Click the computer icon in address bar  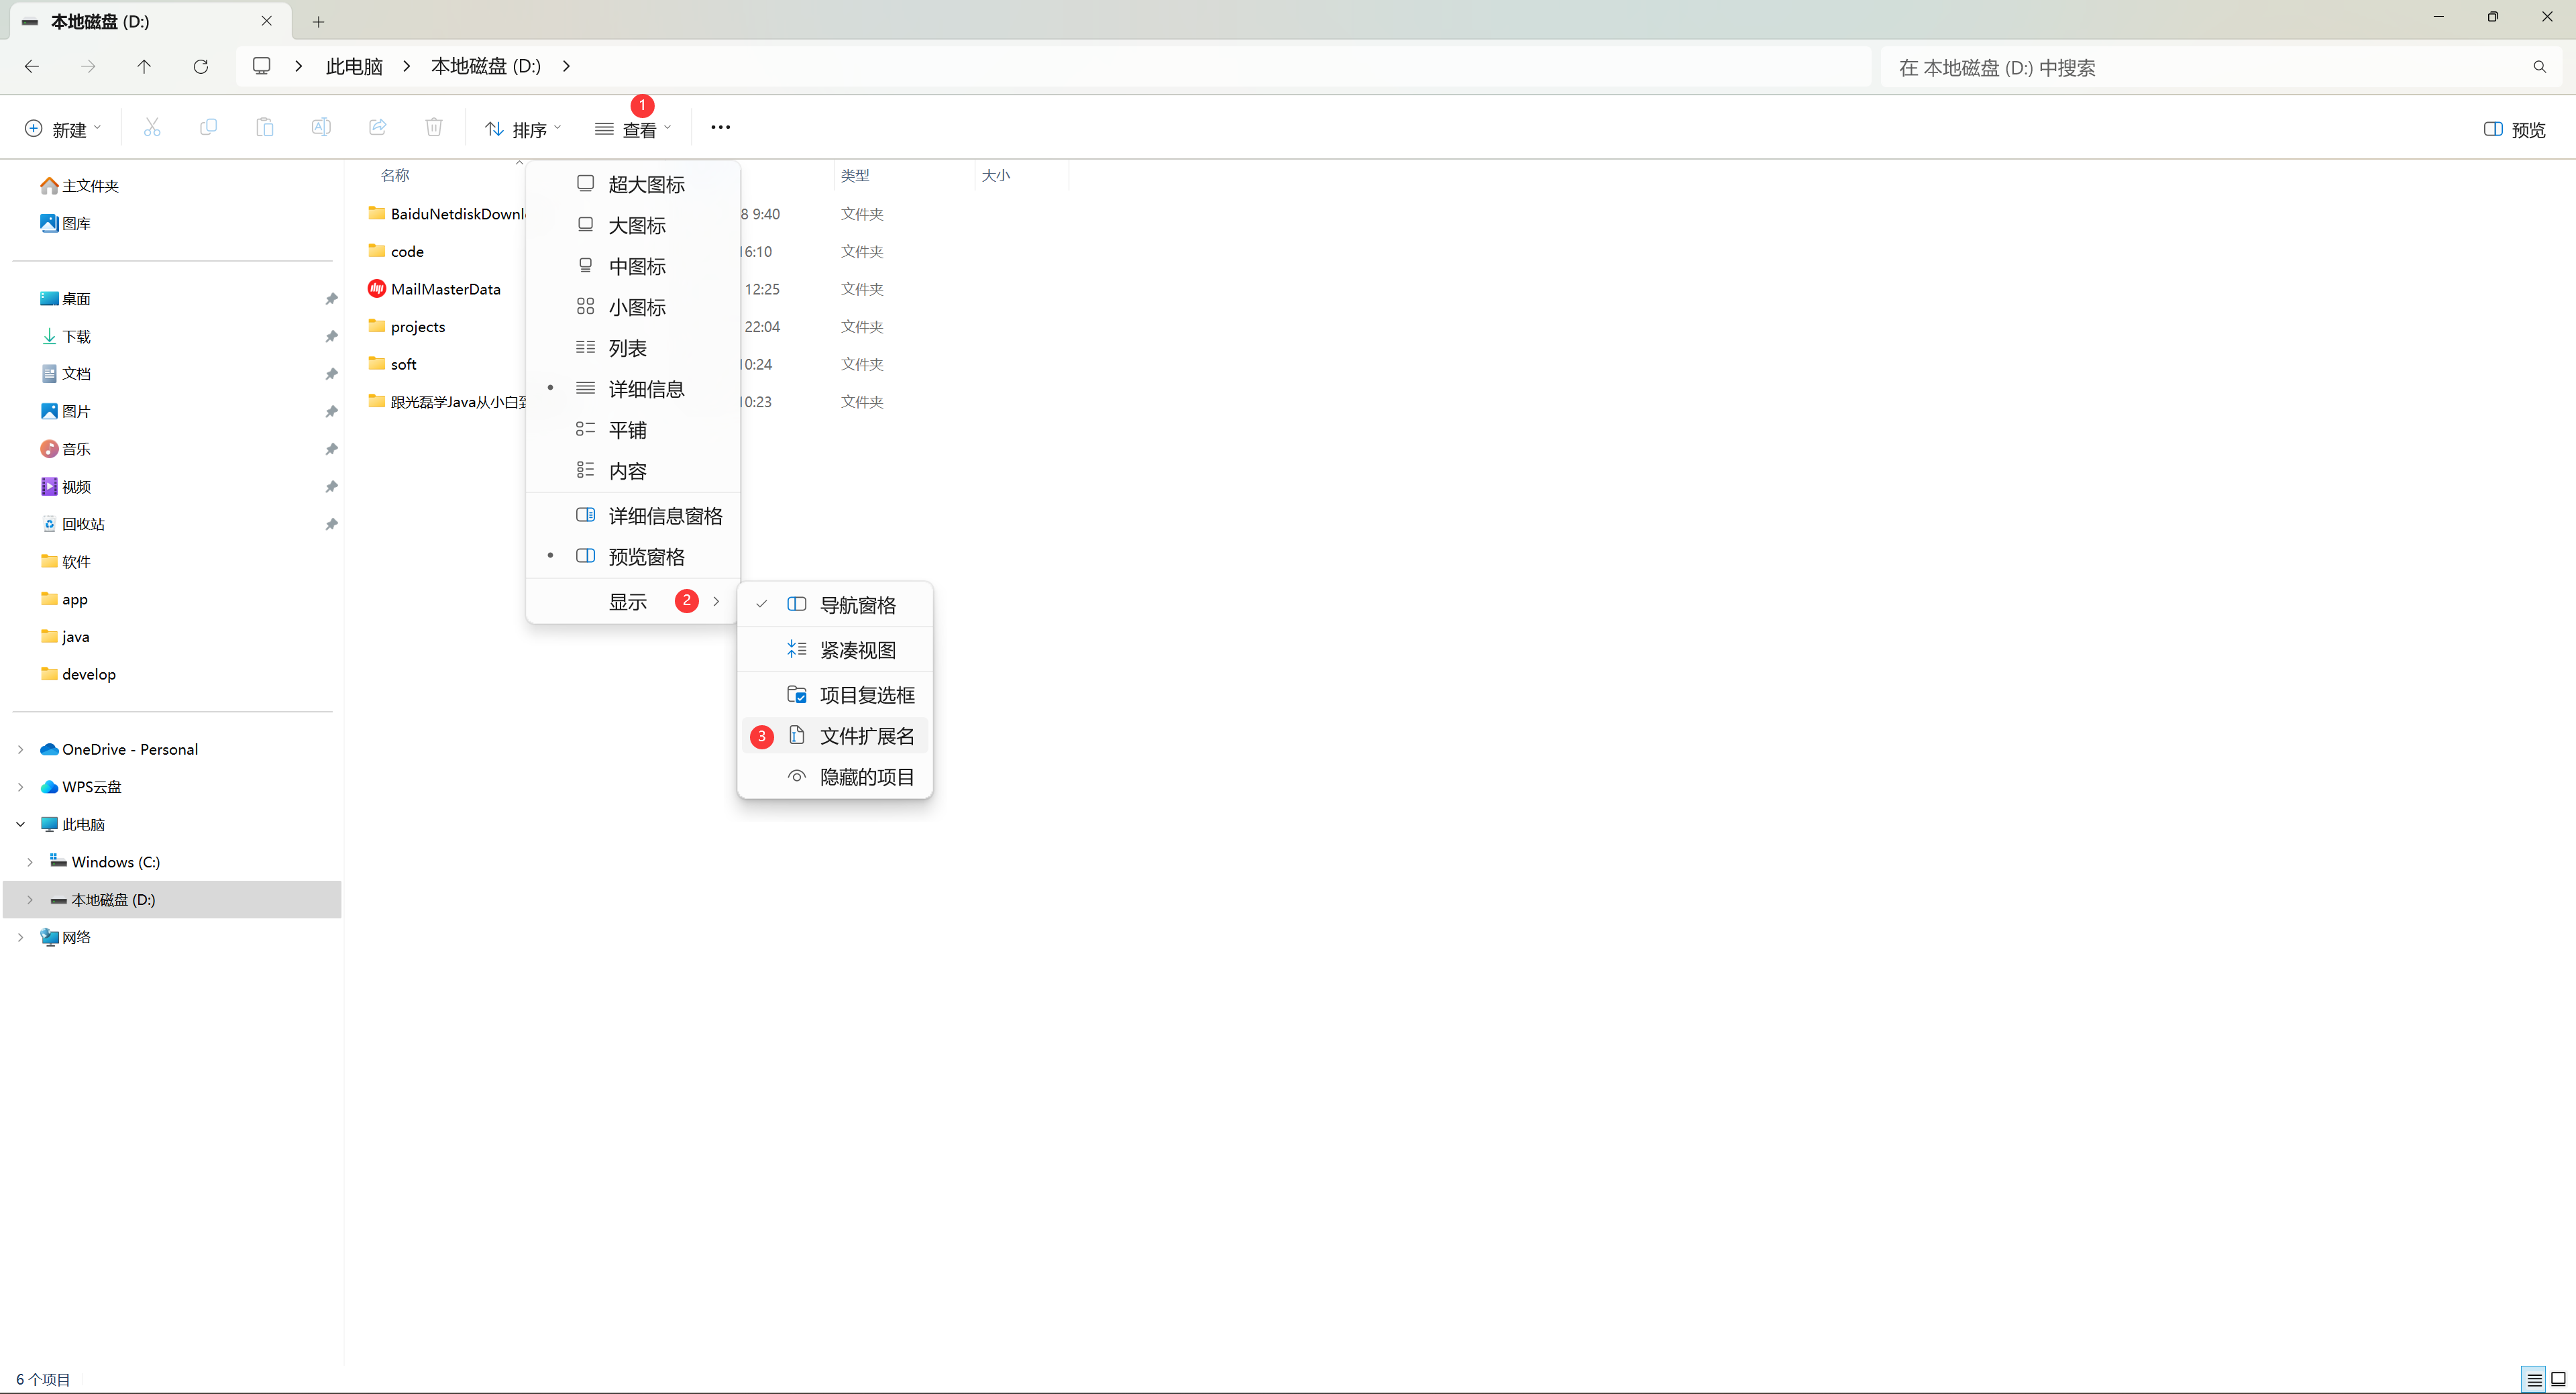click(262, 66)
